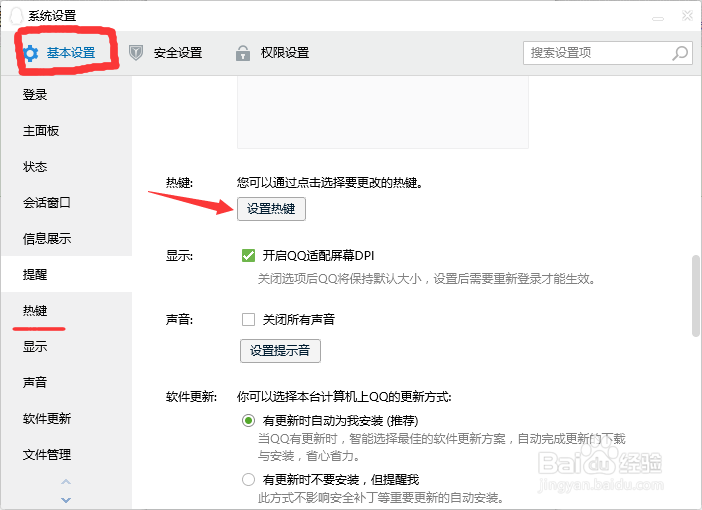Select 有更新时自动为我安装 radio option
Image resolution: width=702 pixels, height=510 pixels.
pos(248,420)
